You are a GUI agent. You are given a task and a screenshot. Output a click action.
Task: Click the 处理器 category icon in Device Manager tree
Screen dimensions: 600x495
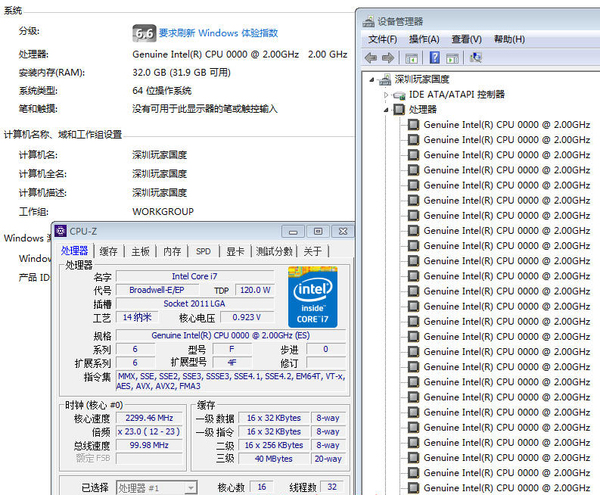tap(399, 110)
